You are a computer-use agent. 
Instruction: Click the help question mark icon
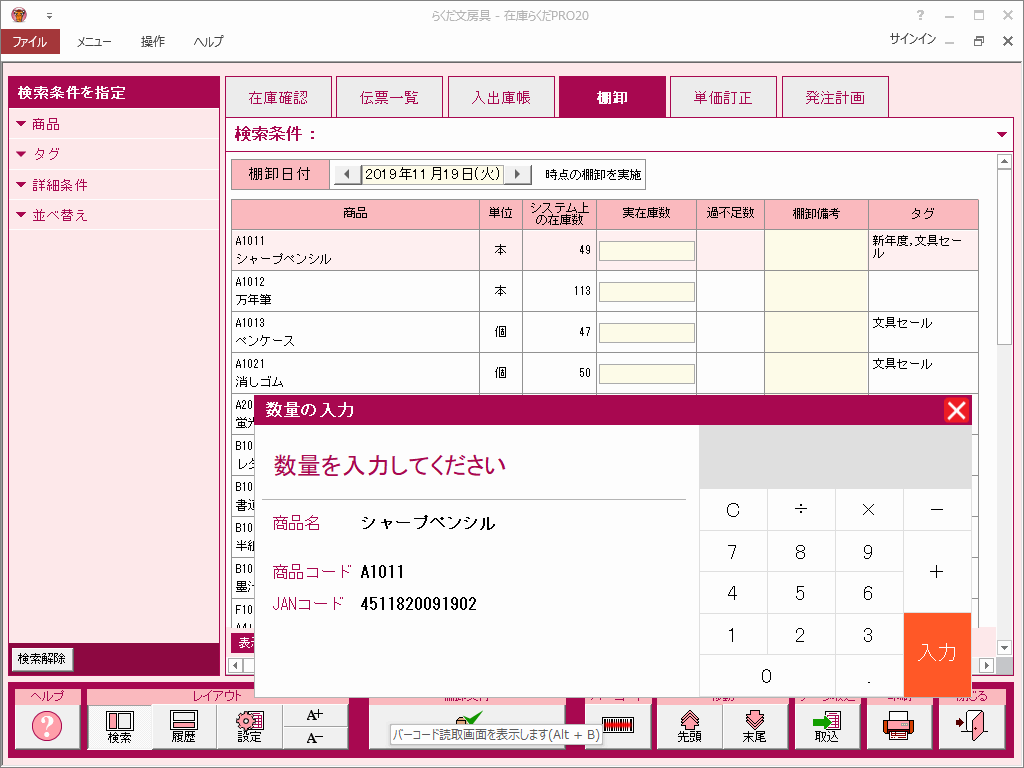[x=47, y=727]
